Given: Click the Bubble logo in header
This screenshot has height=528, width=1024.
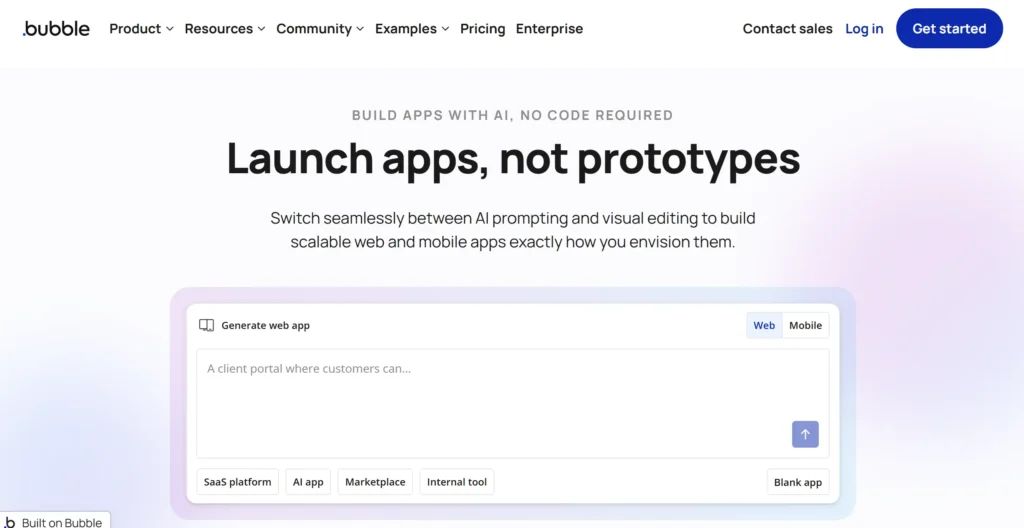Looking at the screenshot, I should pos(56,29).
